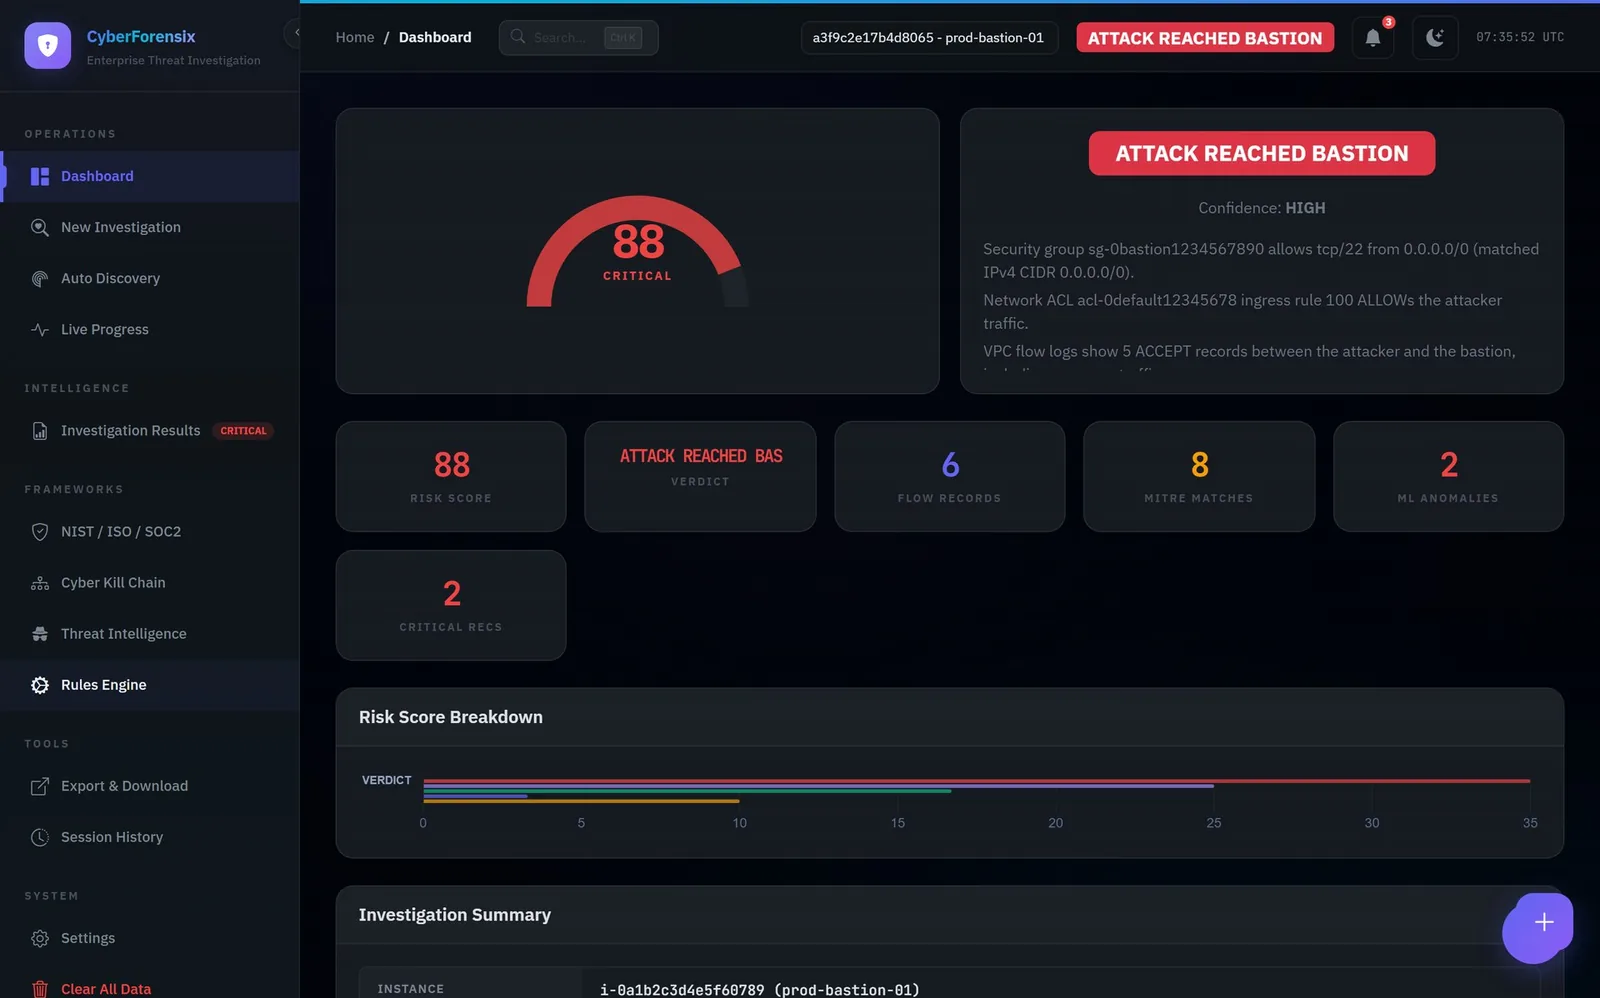This screenshot has height=998, width=1600.
Task: Click the Rules Engine gear icon
Action: [x=40, y=685]
